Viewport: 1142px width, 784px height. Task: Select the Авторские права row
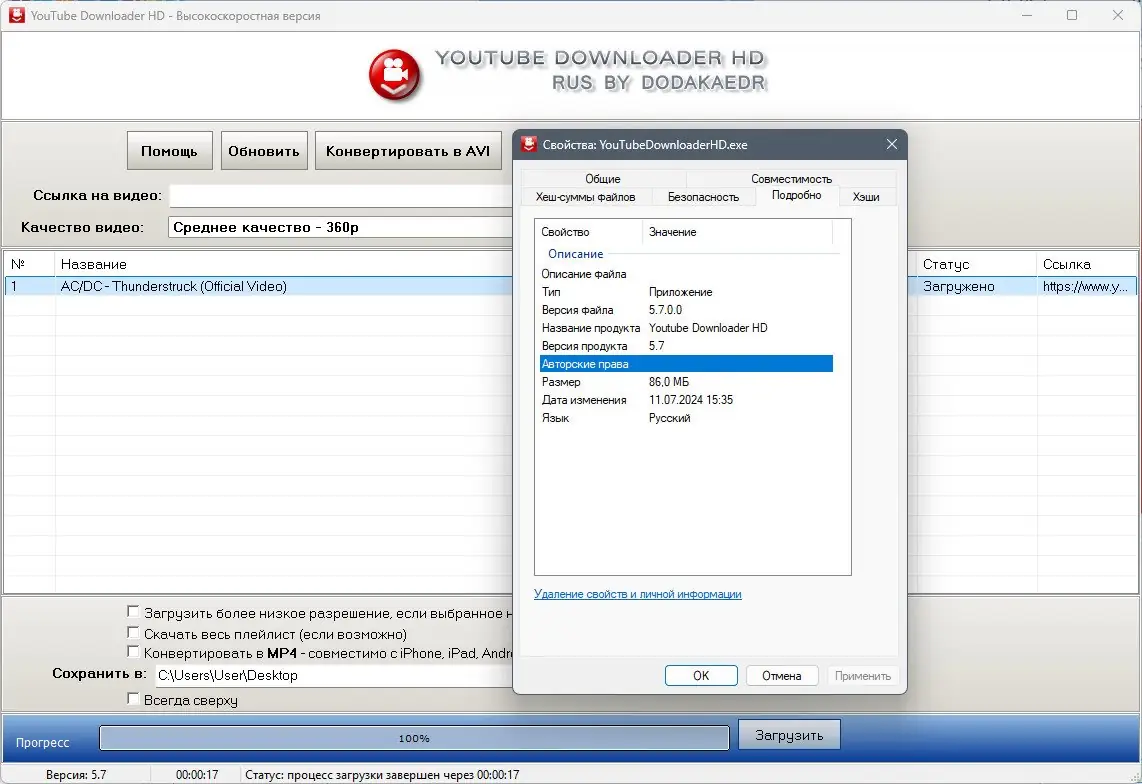pyautogui.click(x=686, y=364)
